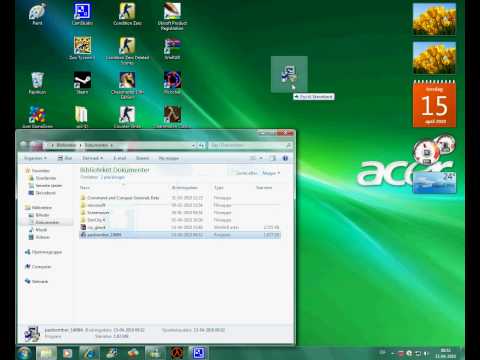Click the Brænd toolbar button
The width and height of the screenshot is (480, 360).
tap(142, 158)
